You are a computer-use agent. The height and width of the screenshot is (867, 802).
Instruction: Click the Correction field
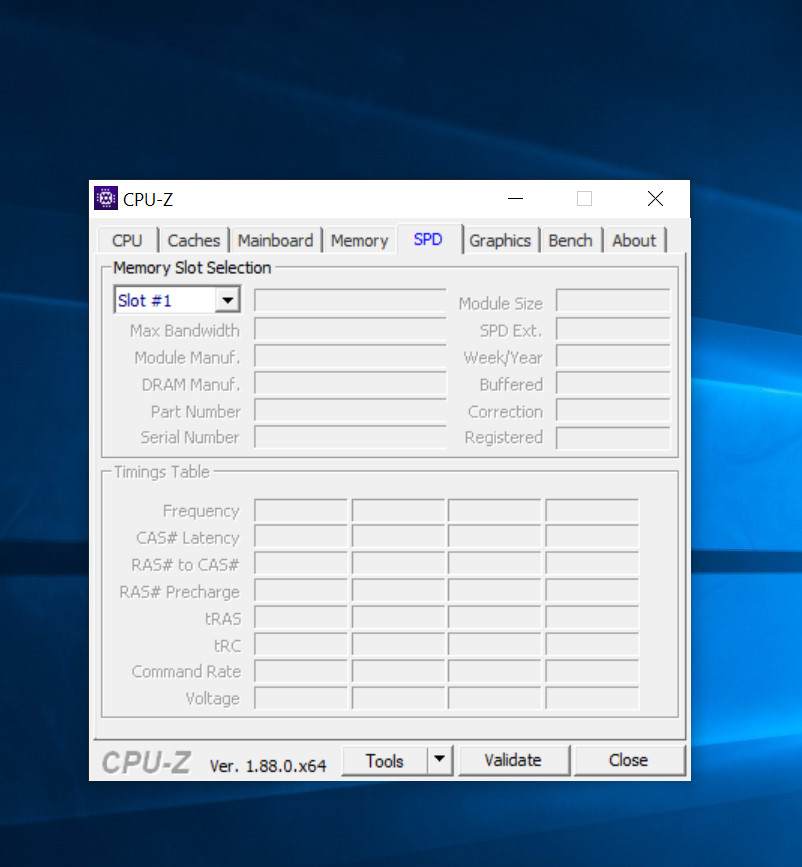tap(613, 410)
